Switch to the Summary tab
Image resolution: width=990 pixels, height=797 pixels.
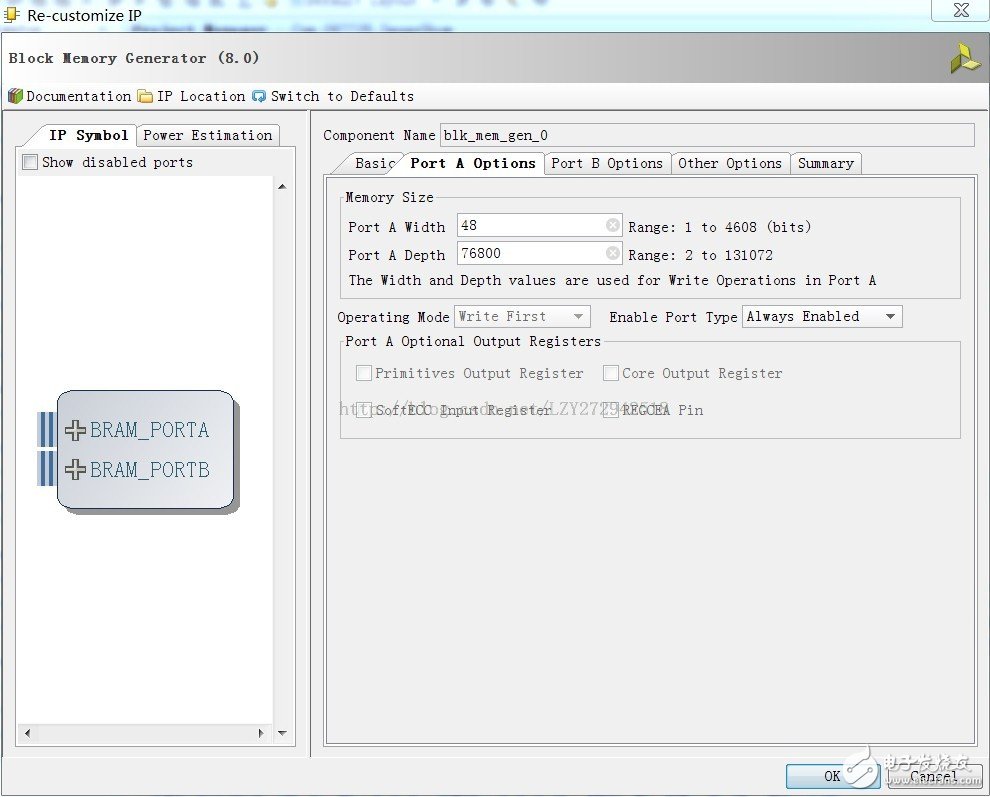tap(825, 163)
